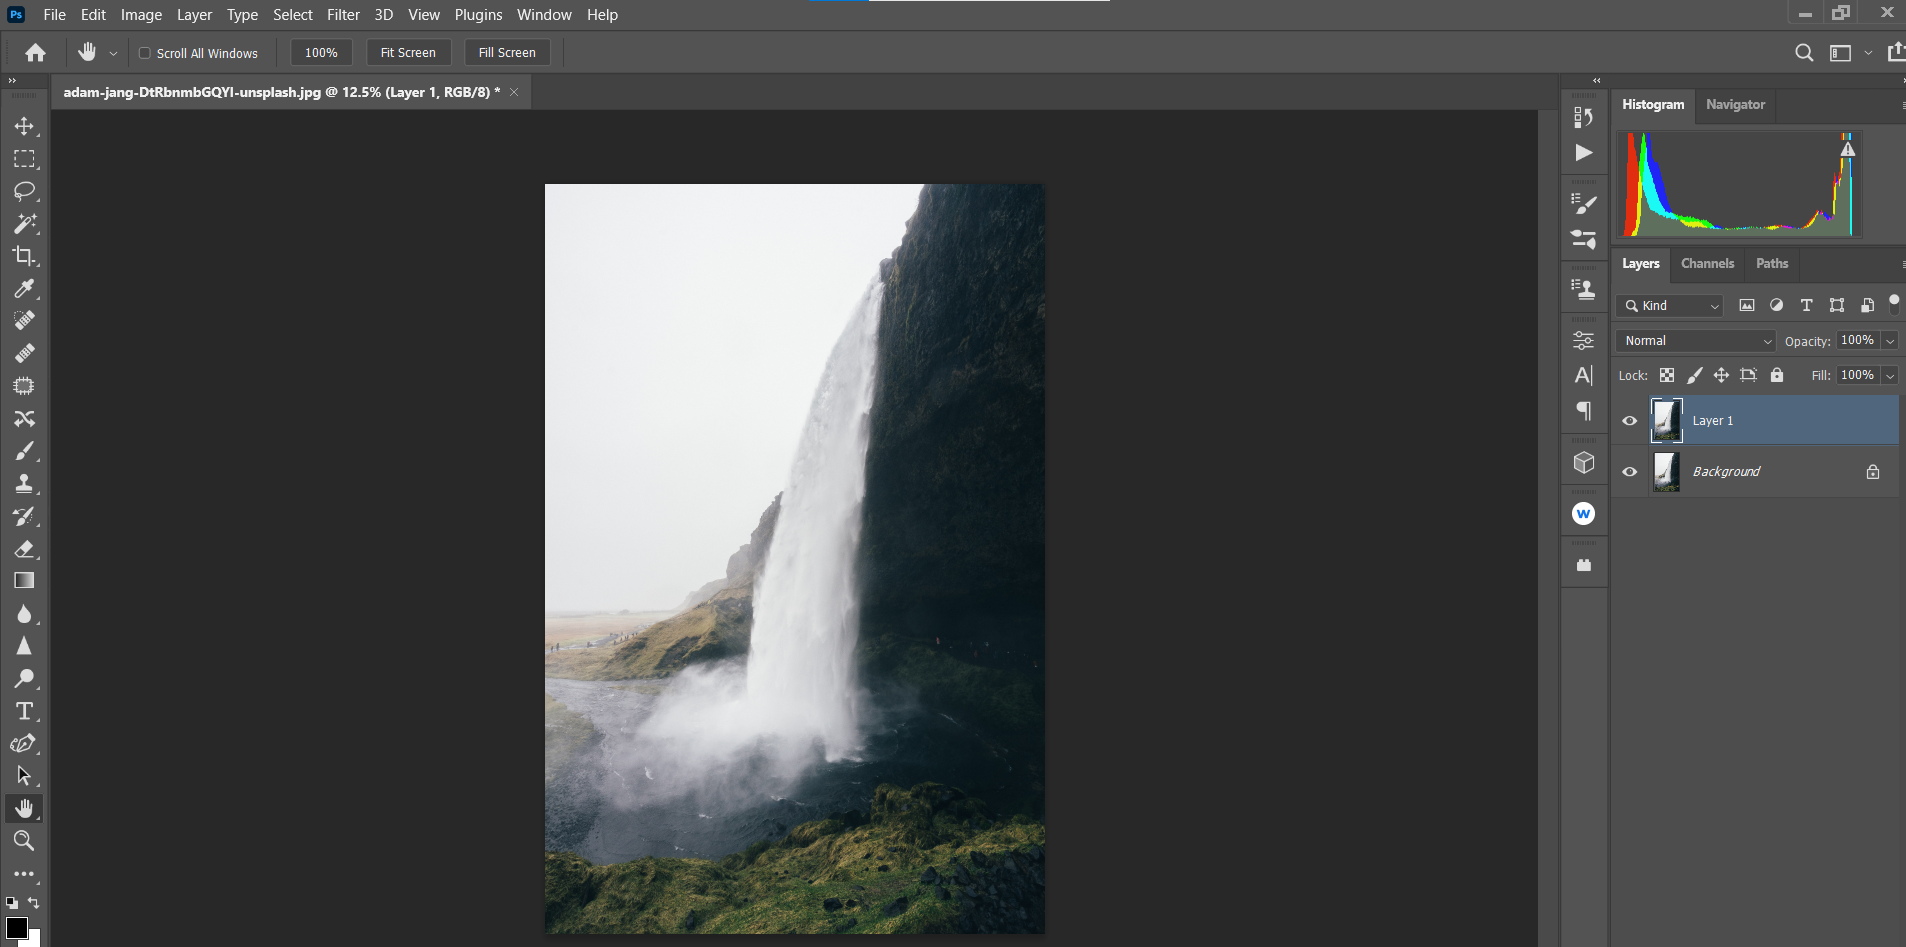Open the workspace switcher dropdown arrow
1906x947 pixels.
[1868, 53]
